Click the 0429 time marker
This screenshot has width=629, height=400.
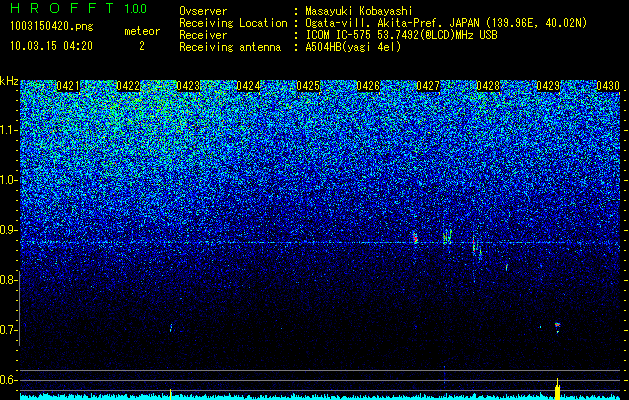(548, 86)
